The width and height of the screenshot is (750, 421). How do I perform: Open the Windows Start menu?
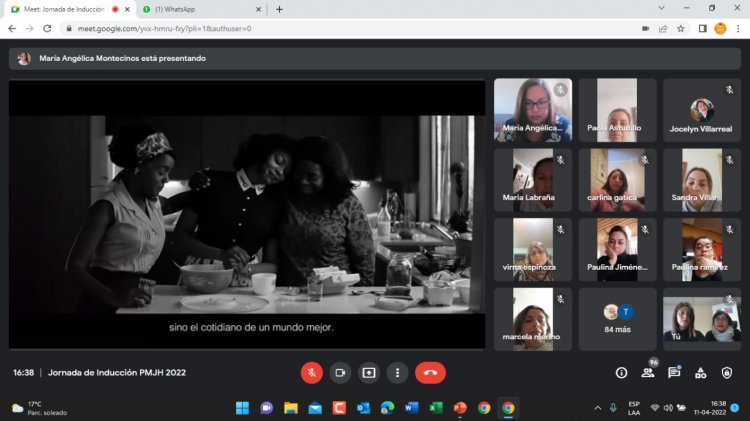(x=243, y=408)
